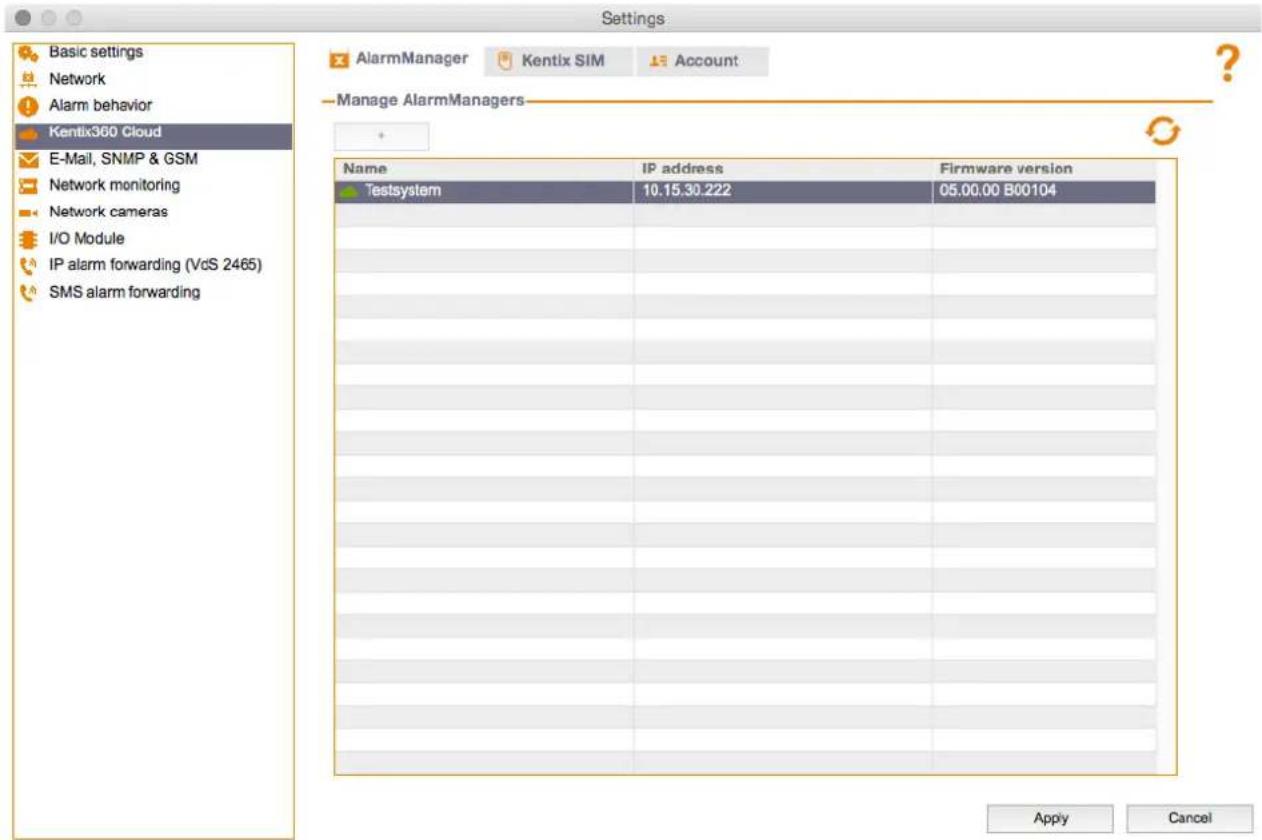Open Basic settings in sidebar
Image resolution: width=1262 pixels, height=840 pixels.
tap(95, 52)
